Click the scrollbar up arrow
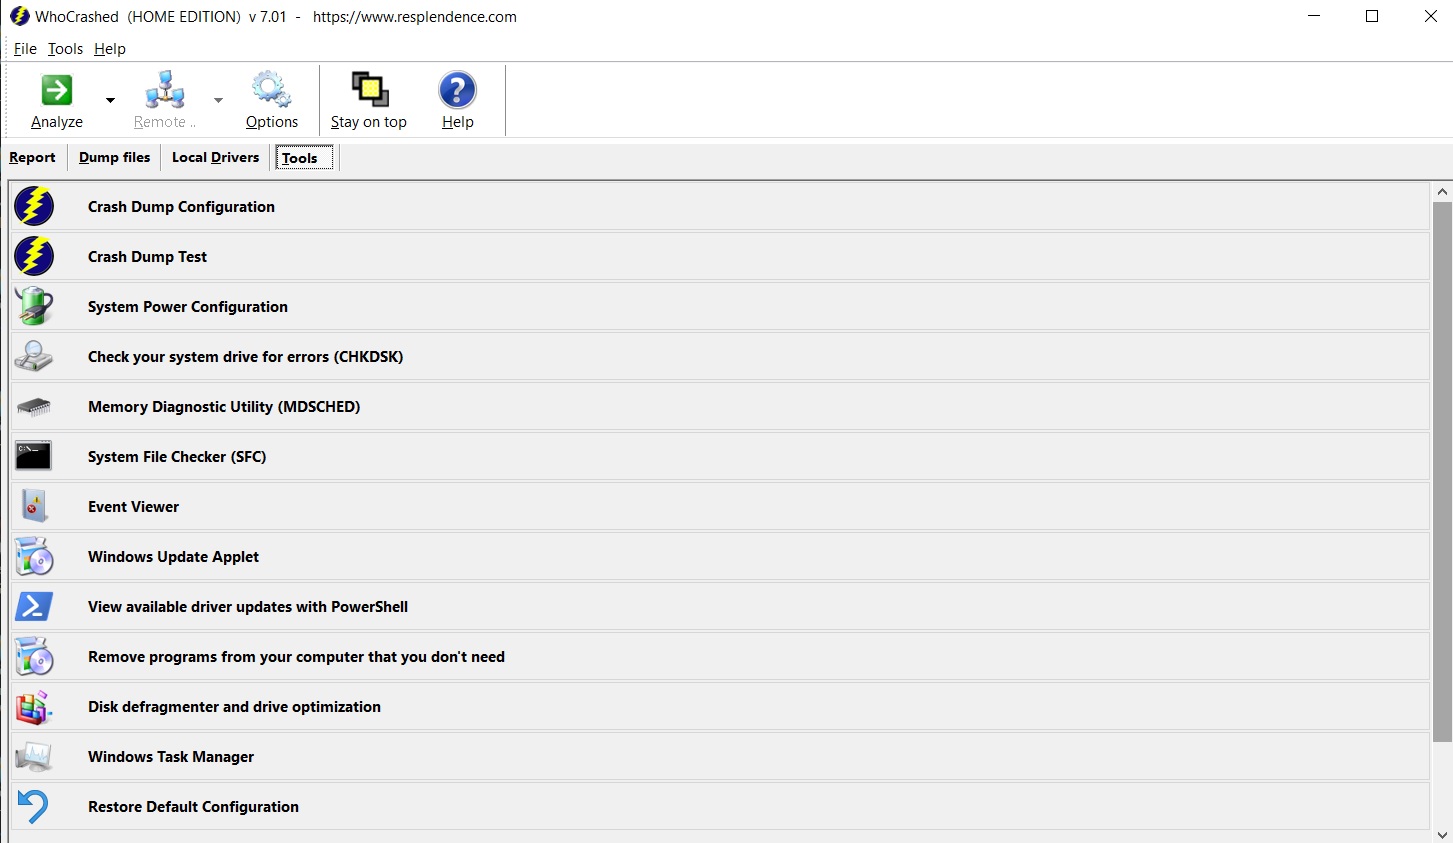1453x843 pixels. click(1442, 191)
